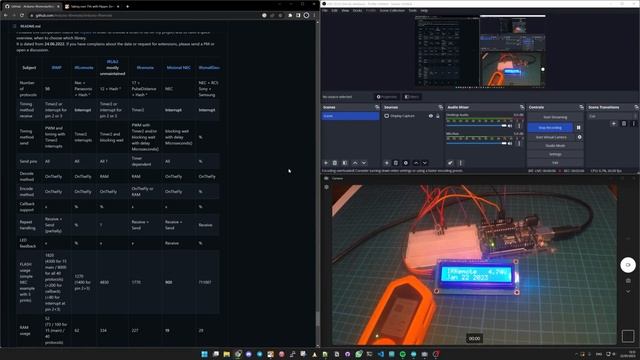Click the camera shutter button in Camera app

click(628, 264)
